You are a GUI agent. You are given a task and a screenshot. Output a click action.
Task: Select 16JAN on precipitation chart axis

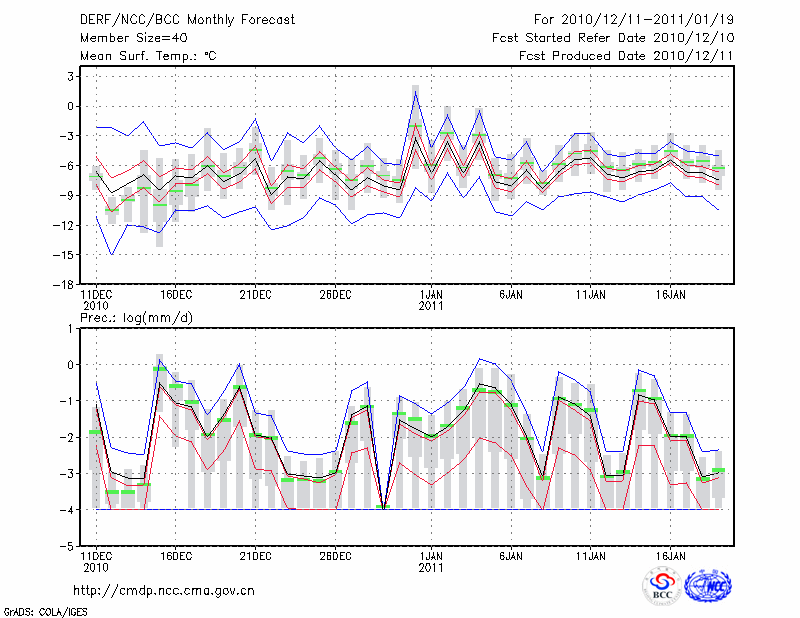tap(671, 554)
